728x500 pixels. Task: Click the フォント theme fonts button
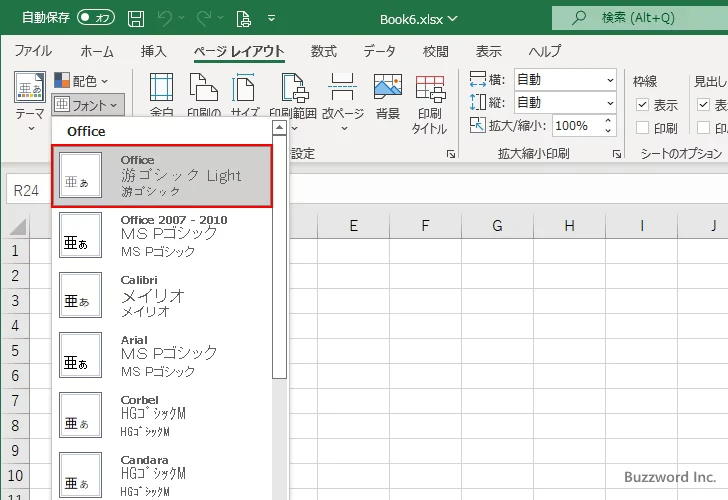pos(88,105)
